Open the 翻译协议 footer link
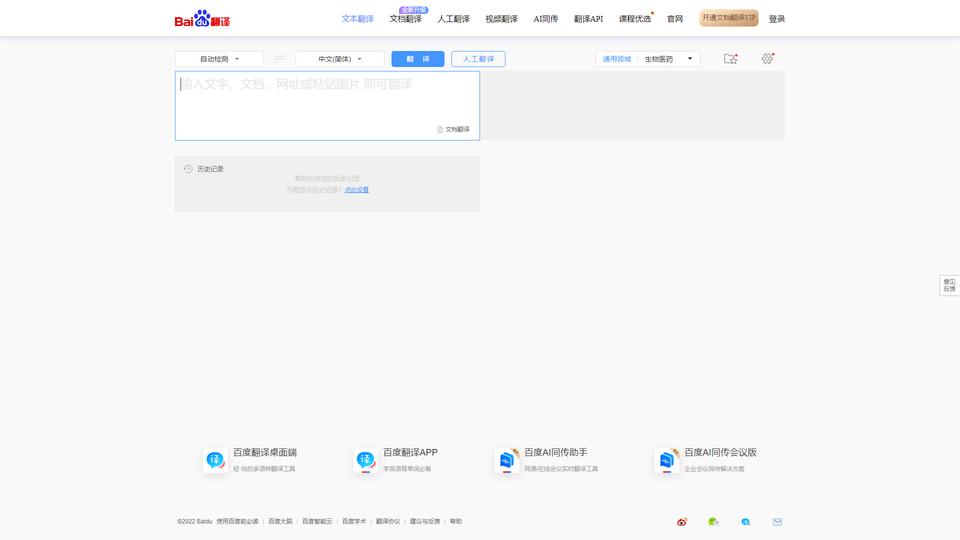960x540 pixels. click(388, 522)
